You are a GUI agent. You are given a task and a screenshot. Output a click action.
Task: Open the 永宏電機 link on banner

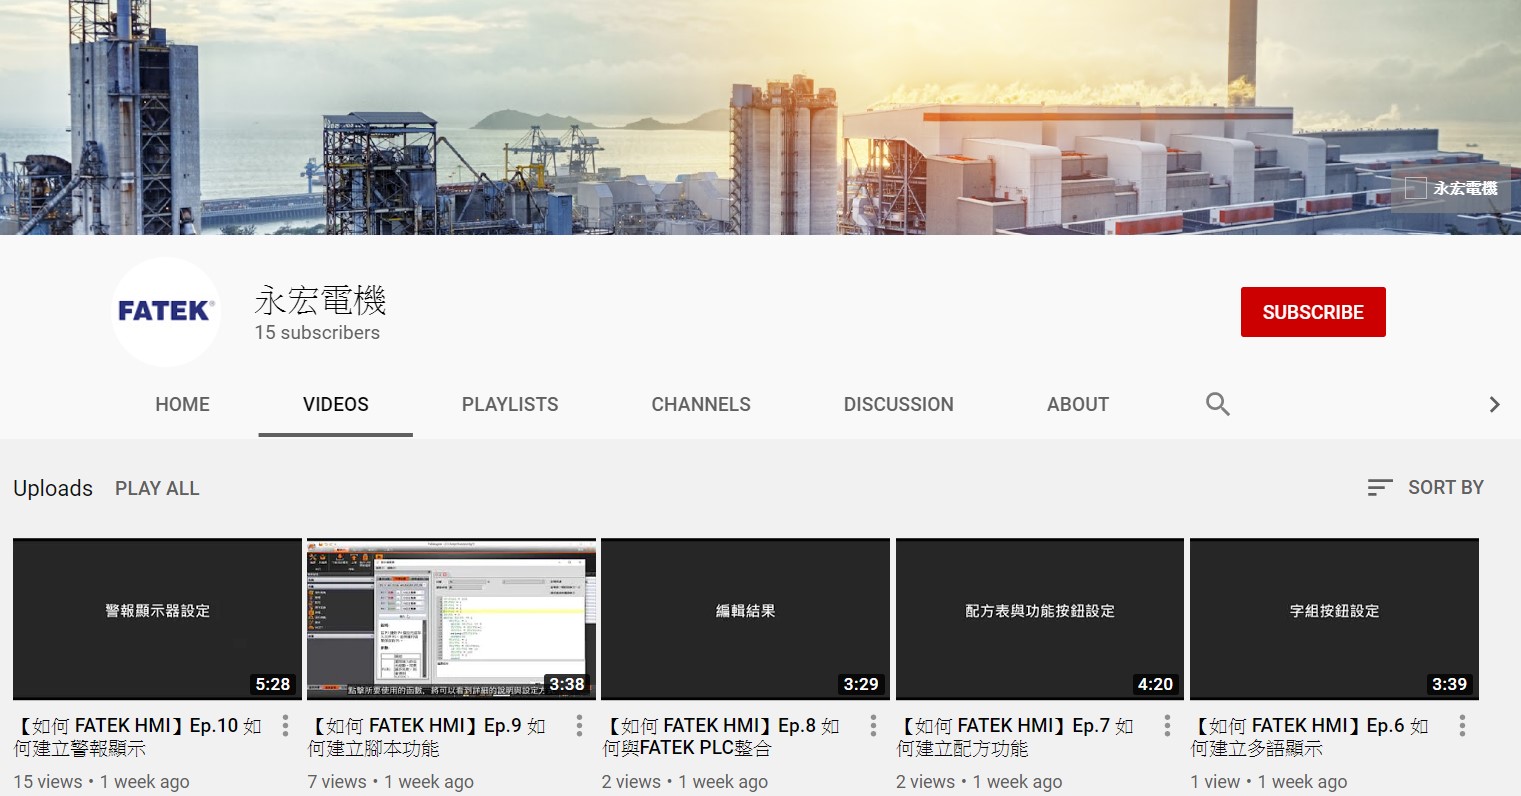tap(1451, 188)
